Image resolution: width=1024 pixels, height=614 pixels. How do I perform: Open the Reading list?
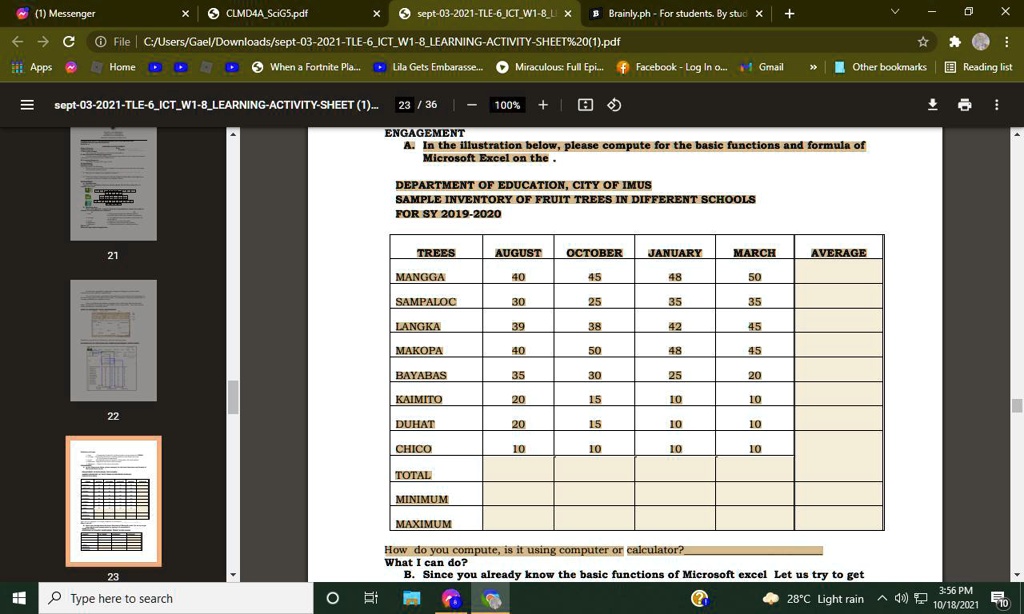pos(978,67)
